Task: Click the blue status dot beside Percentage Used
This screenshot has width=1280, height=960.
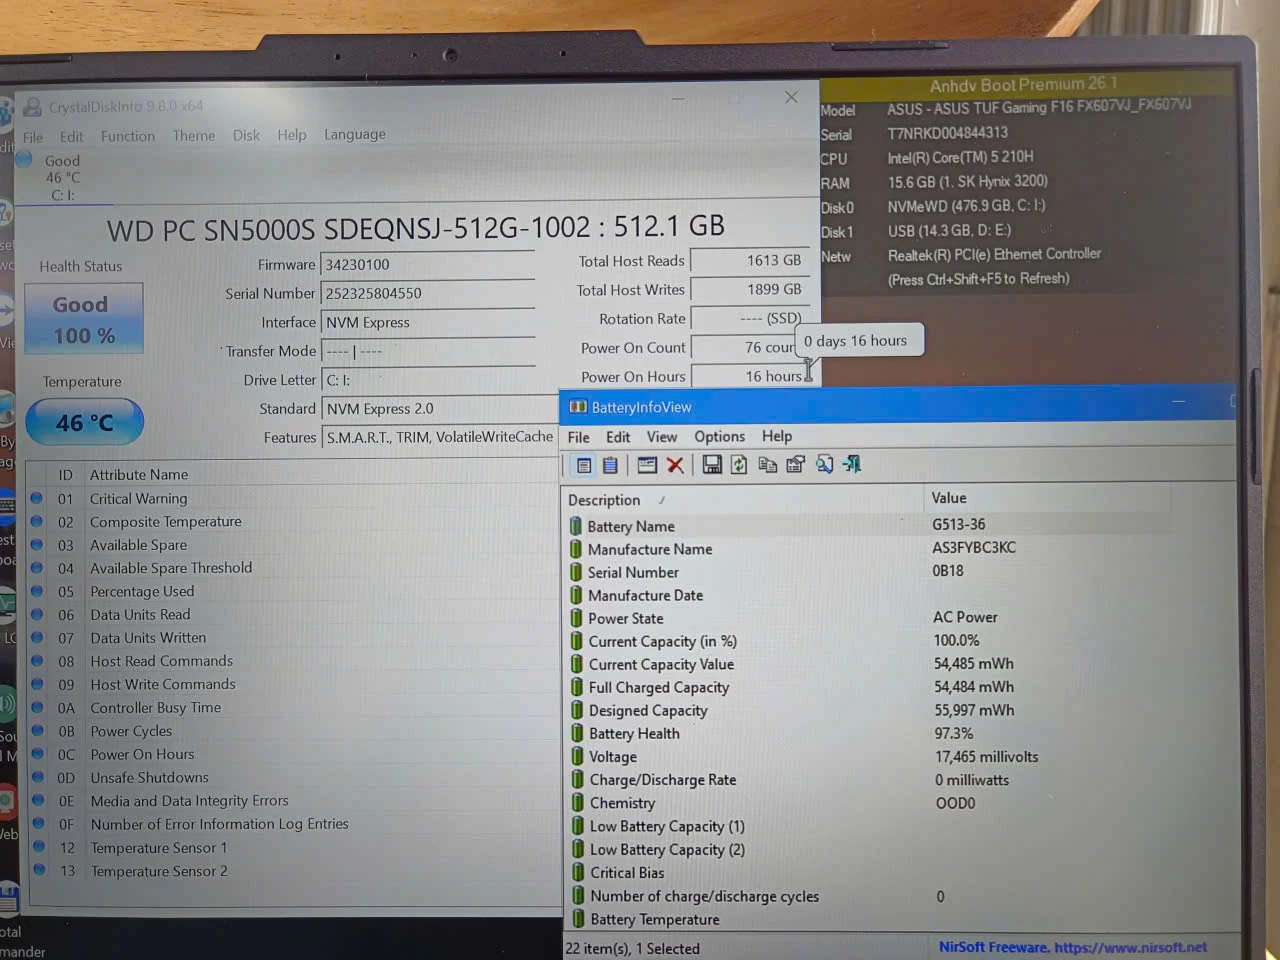Action: (37, 591)
